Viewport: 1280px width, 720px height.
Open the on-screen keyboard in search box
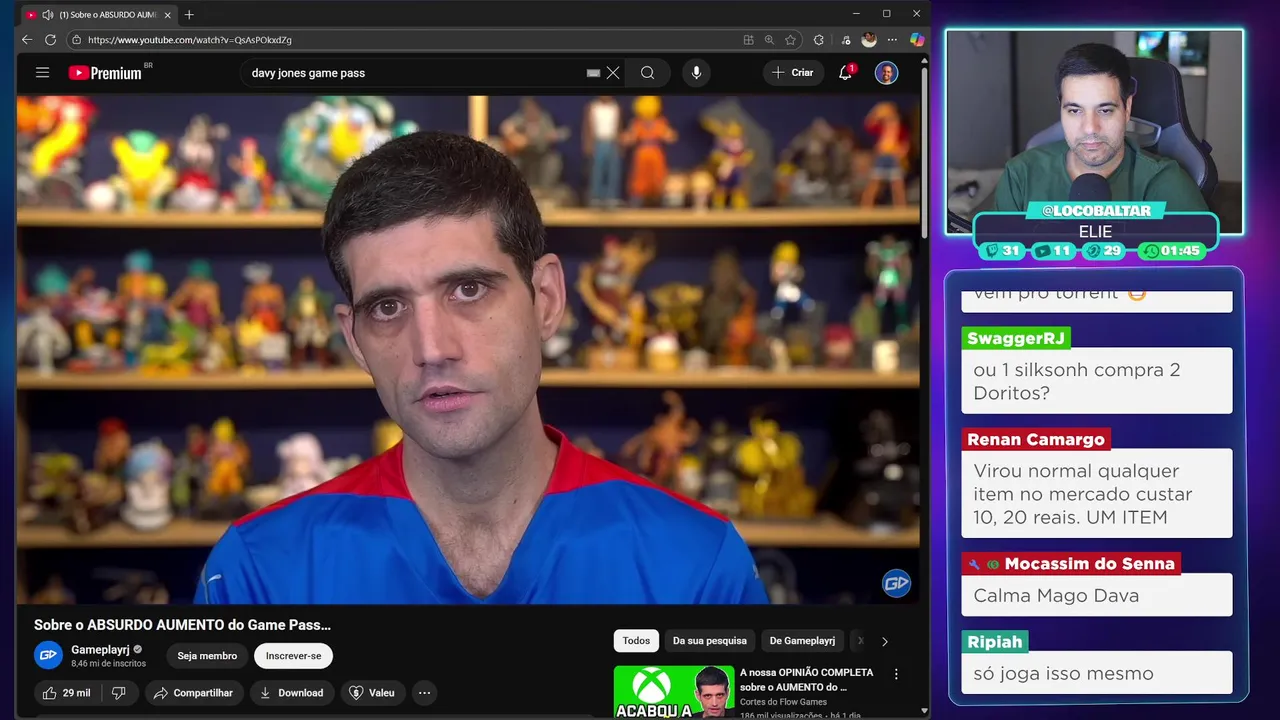[593, 73]
